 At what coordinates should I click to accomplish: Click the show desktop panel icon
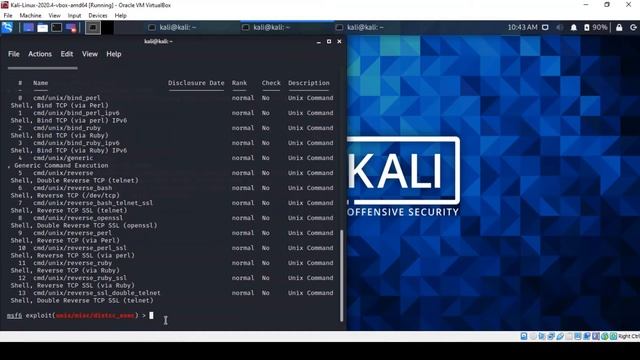tap(29, 27)
